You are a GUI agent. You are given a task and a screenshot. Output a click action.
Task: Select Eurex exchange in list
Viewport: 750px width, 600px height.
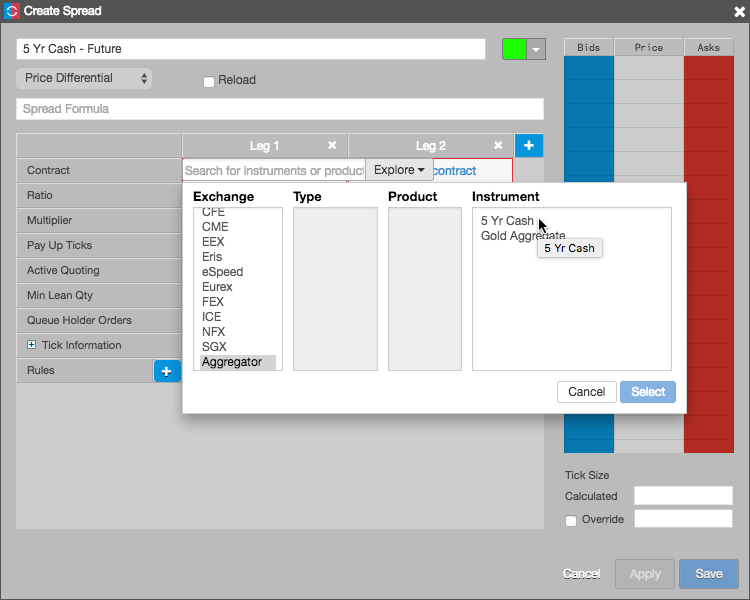click(x=217, y=287)
